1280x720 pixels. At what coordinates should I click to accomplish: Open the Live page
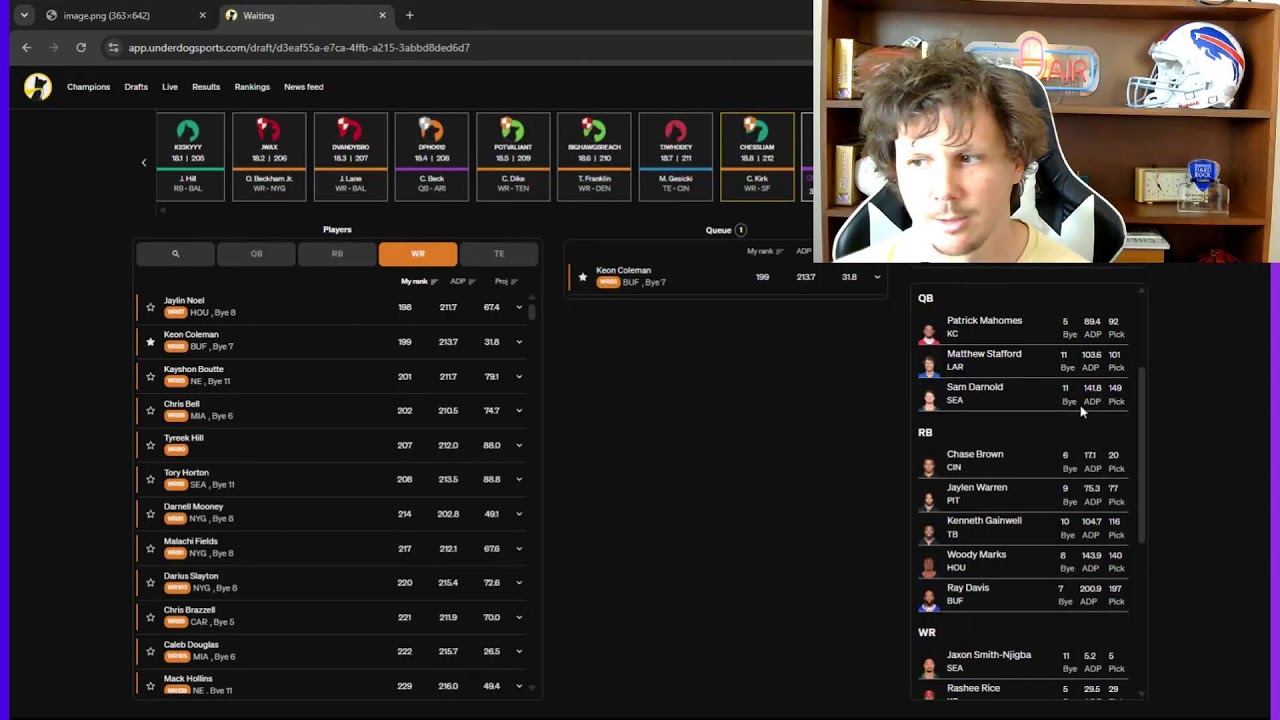170,87
